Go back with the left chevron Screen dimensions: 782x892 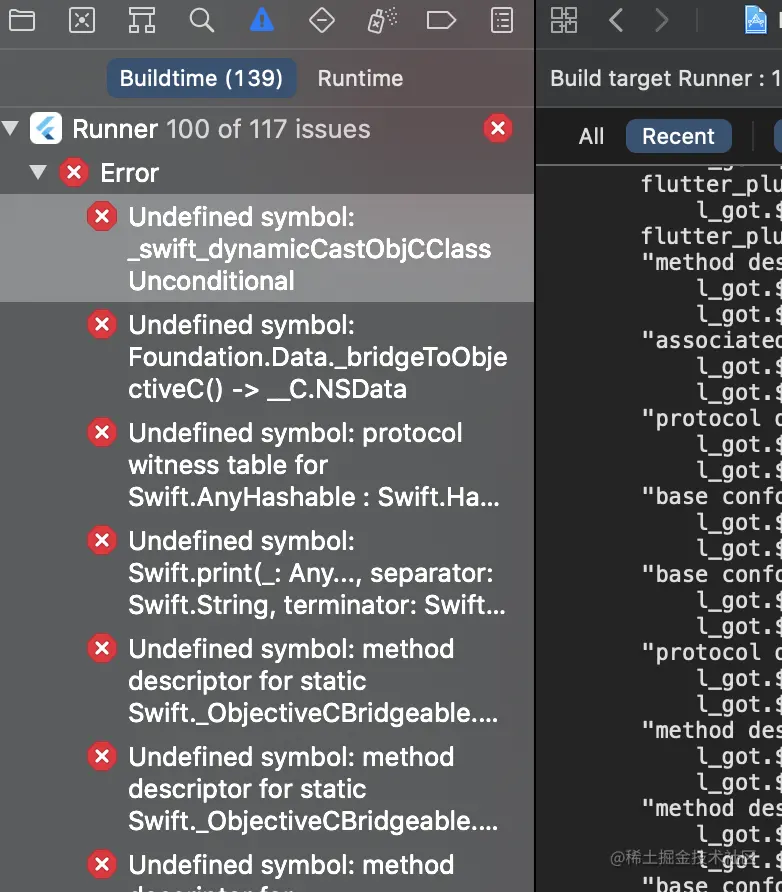[x=616, y=19]
